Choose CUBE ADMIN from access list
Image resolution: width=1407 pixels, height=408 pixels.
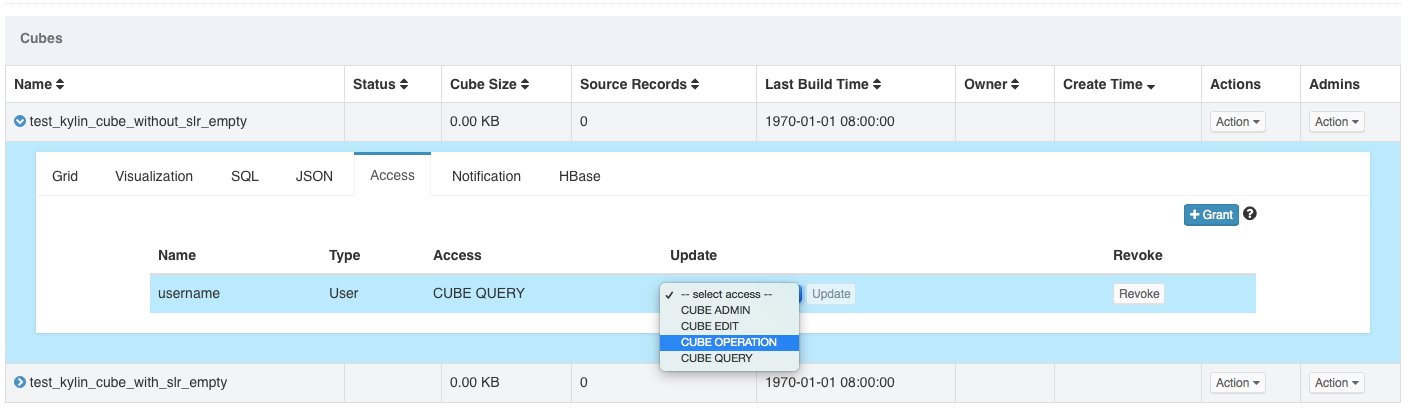715,310
